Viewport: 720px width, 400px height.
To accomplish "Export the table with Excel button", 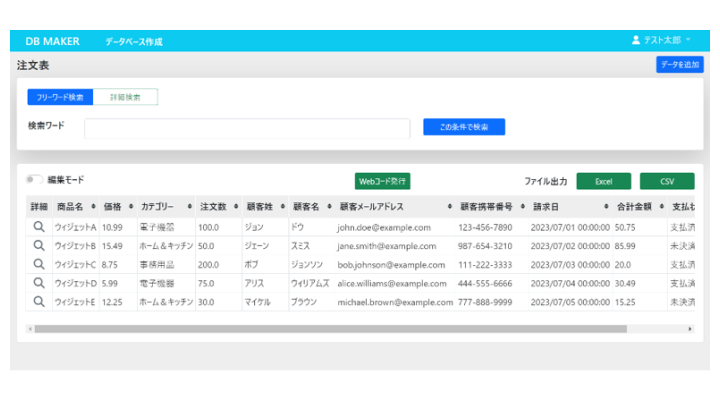I will [603, 181].
